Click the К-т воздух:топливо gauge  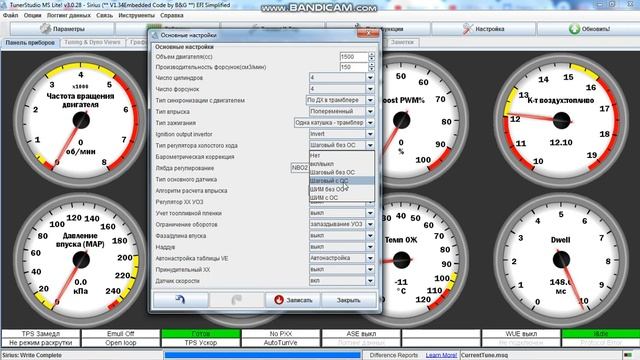coord(561,120)
